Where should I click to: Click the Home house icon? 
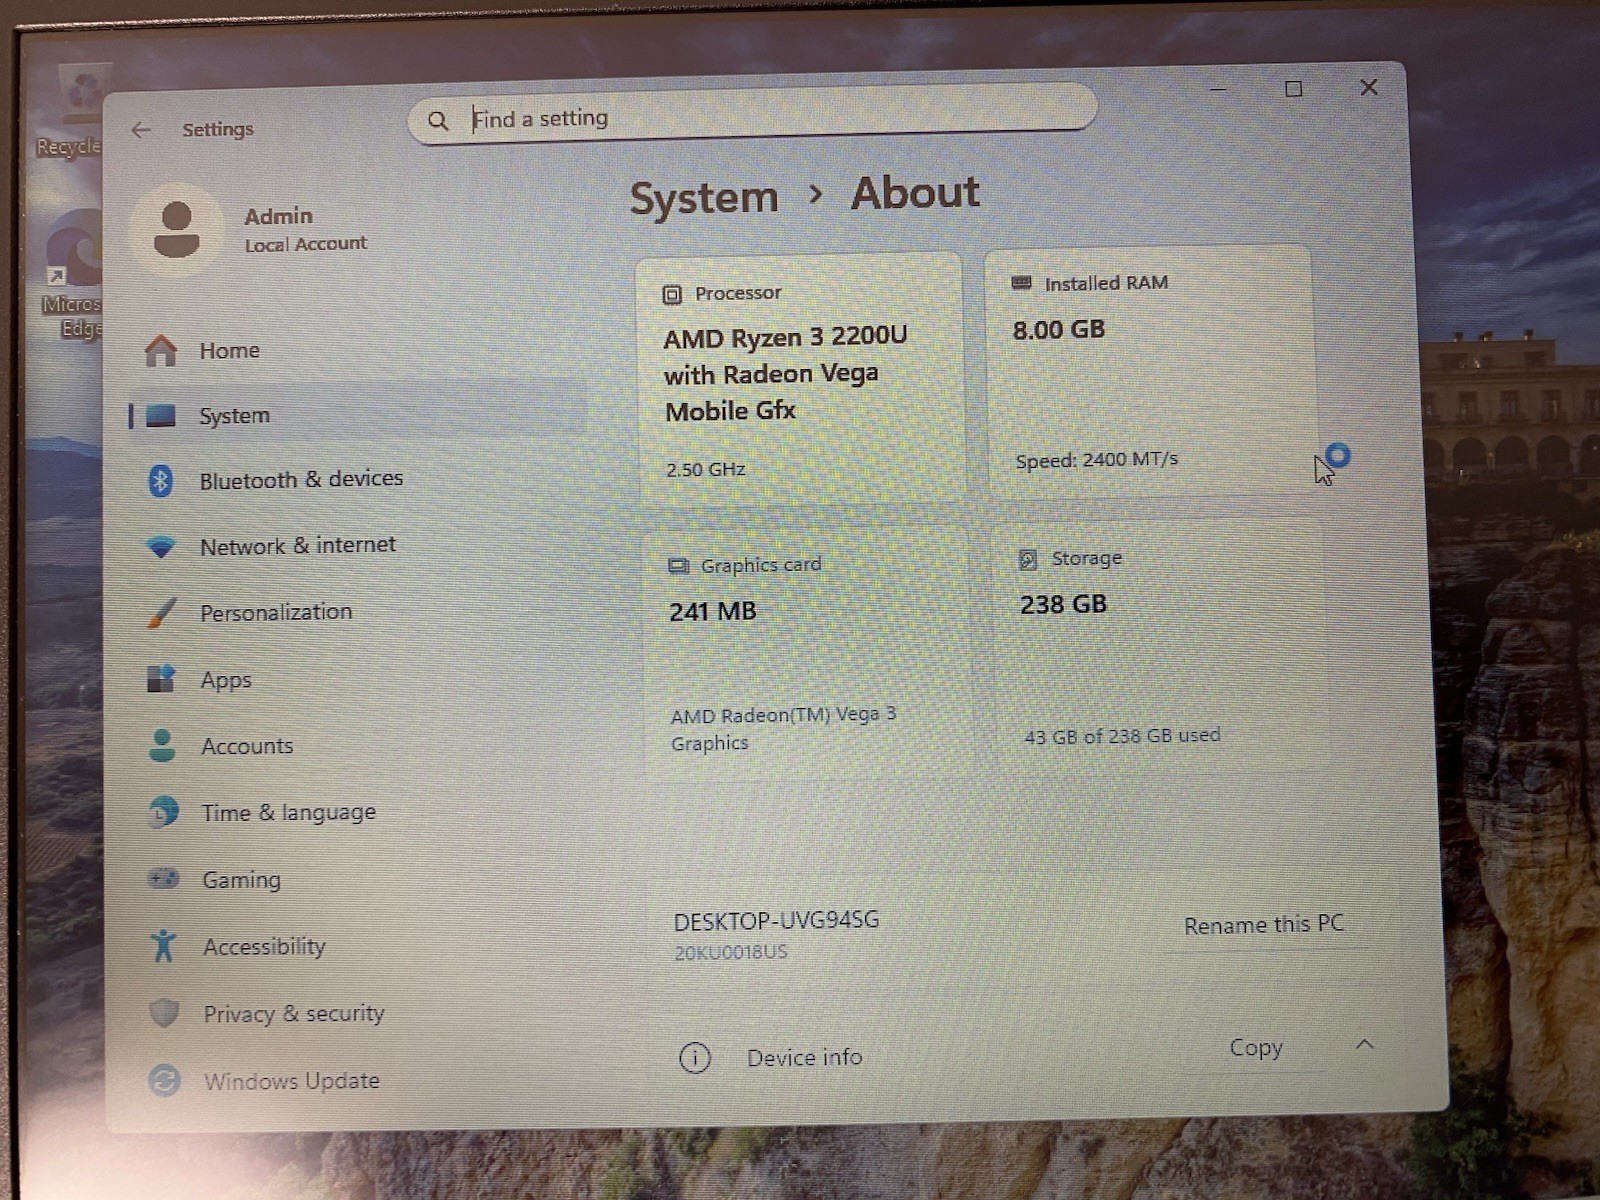click(160, 350)
